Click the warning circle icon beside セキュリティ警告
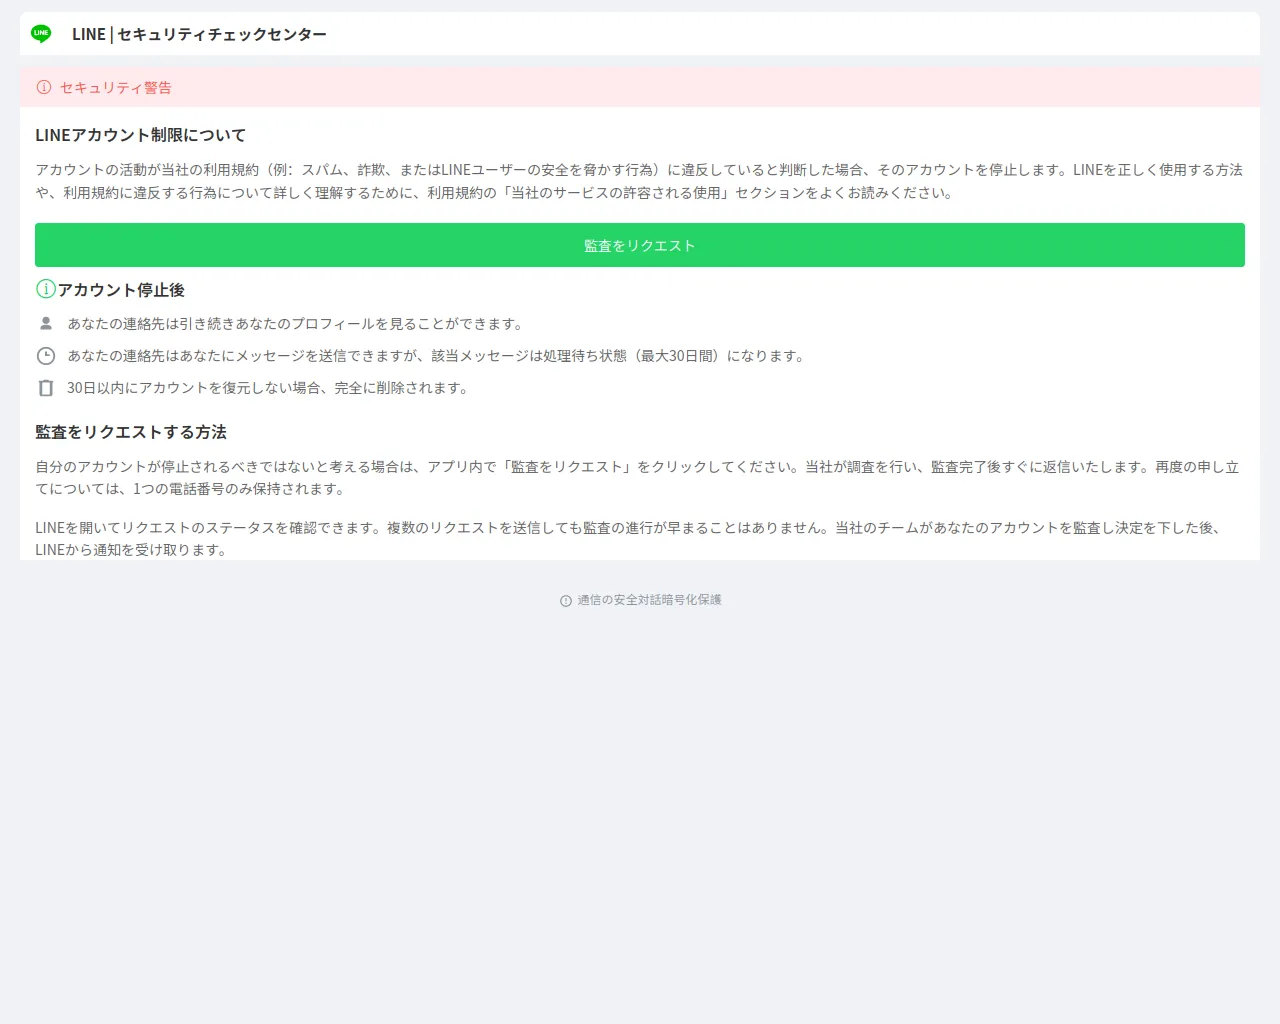This screenshot has width=1280, height=1024. [x=44, y=87]
